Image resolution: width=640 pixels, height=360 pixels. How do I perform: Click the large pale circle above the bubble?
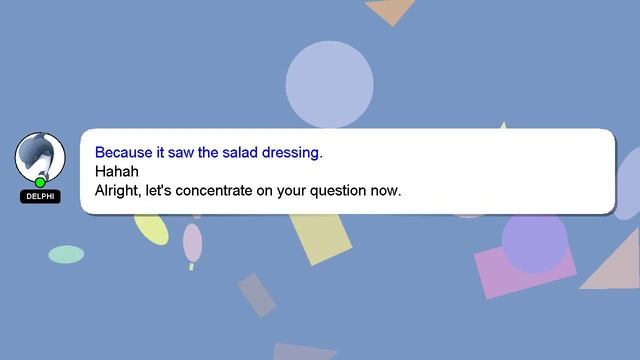click(x=329, y=84)
